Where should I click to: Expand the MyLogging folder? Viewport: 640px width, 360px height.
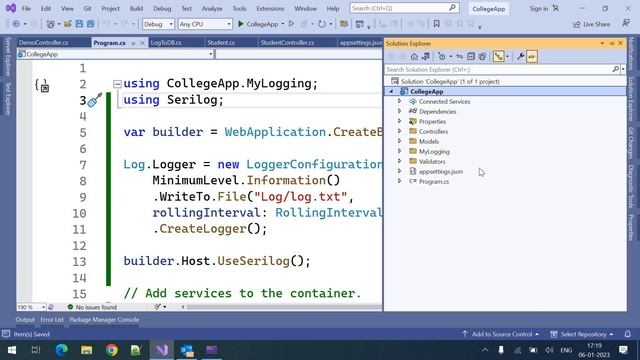coord(400,151)
